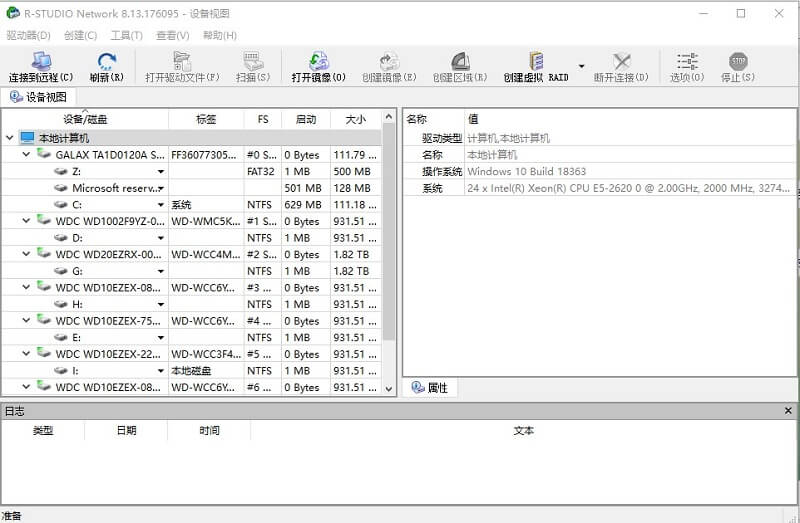This screenshot has width=800, height=523.
Task: Click the H: partition drive icon
Action: pos(61,304)
